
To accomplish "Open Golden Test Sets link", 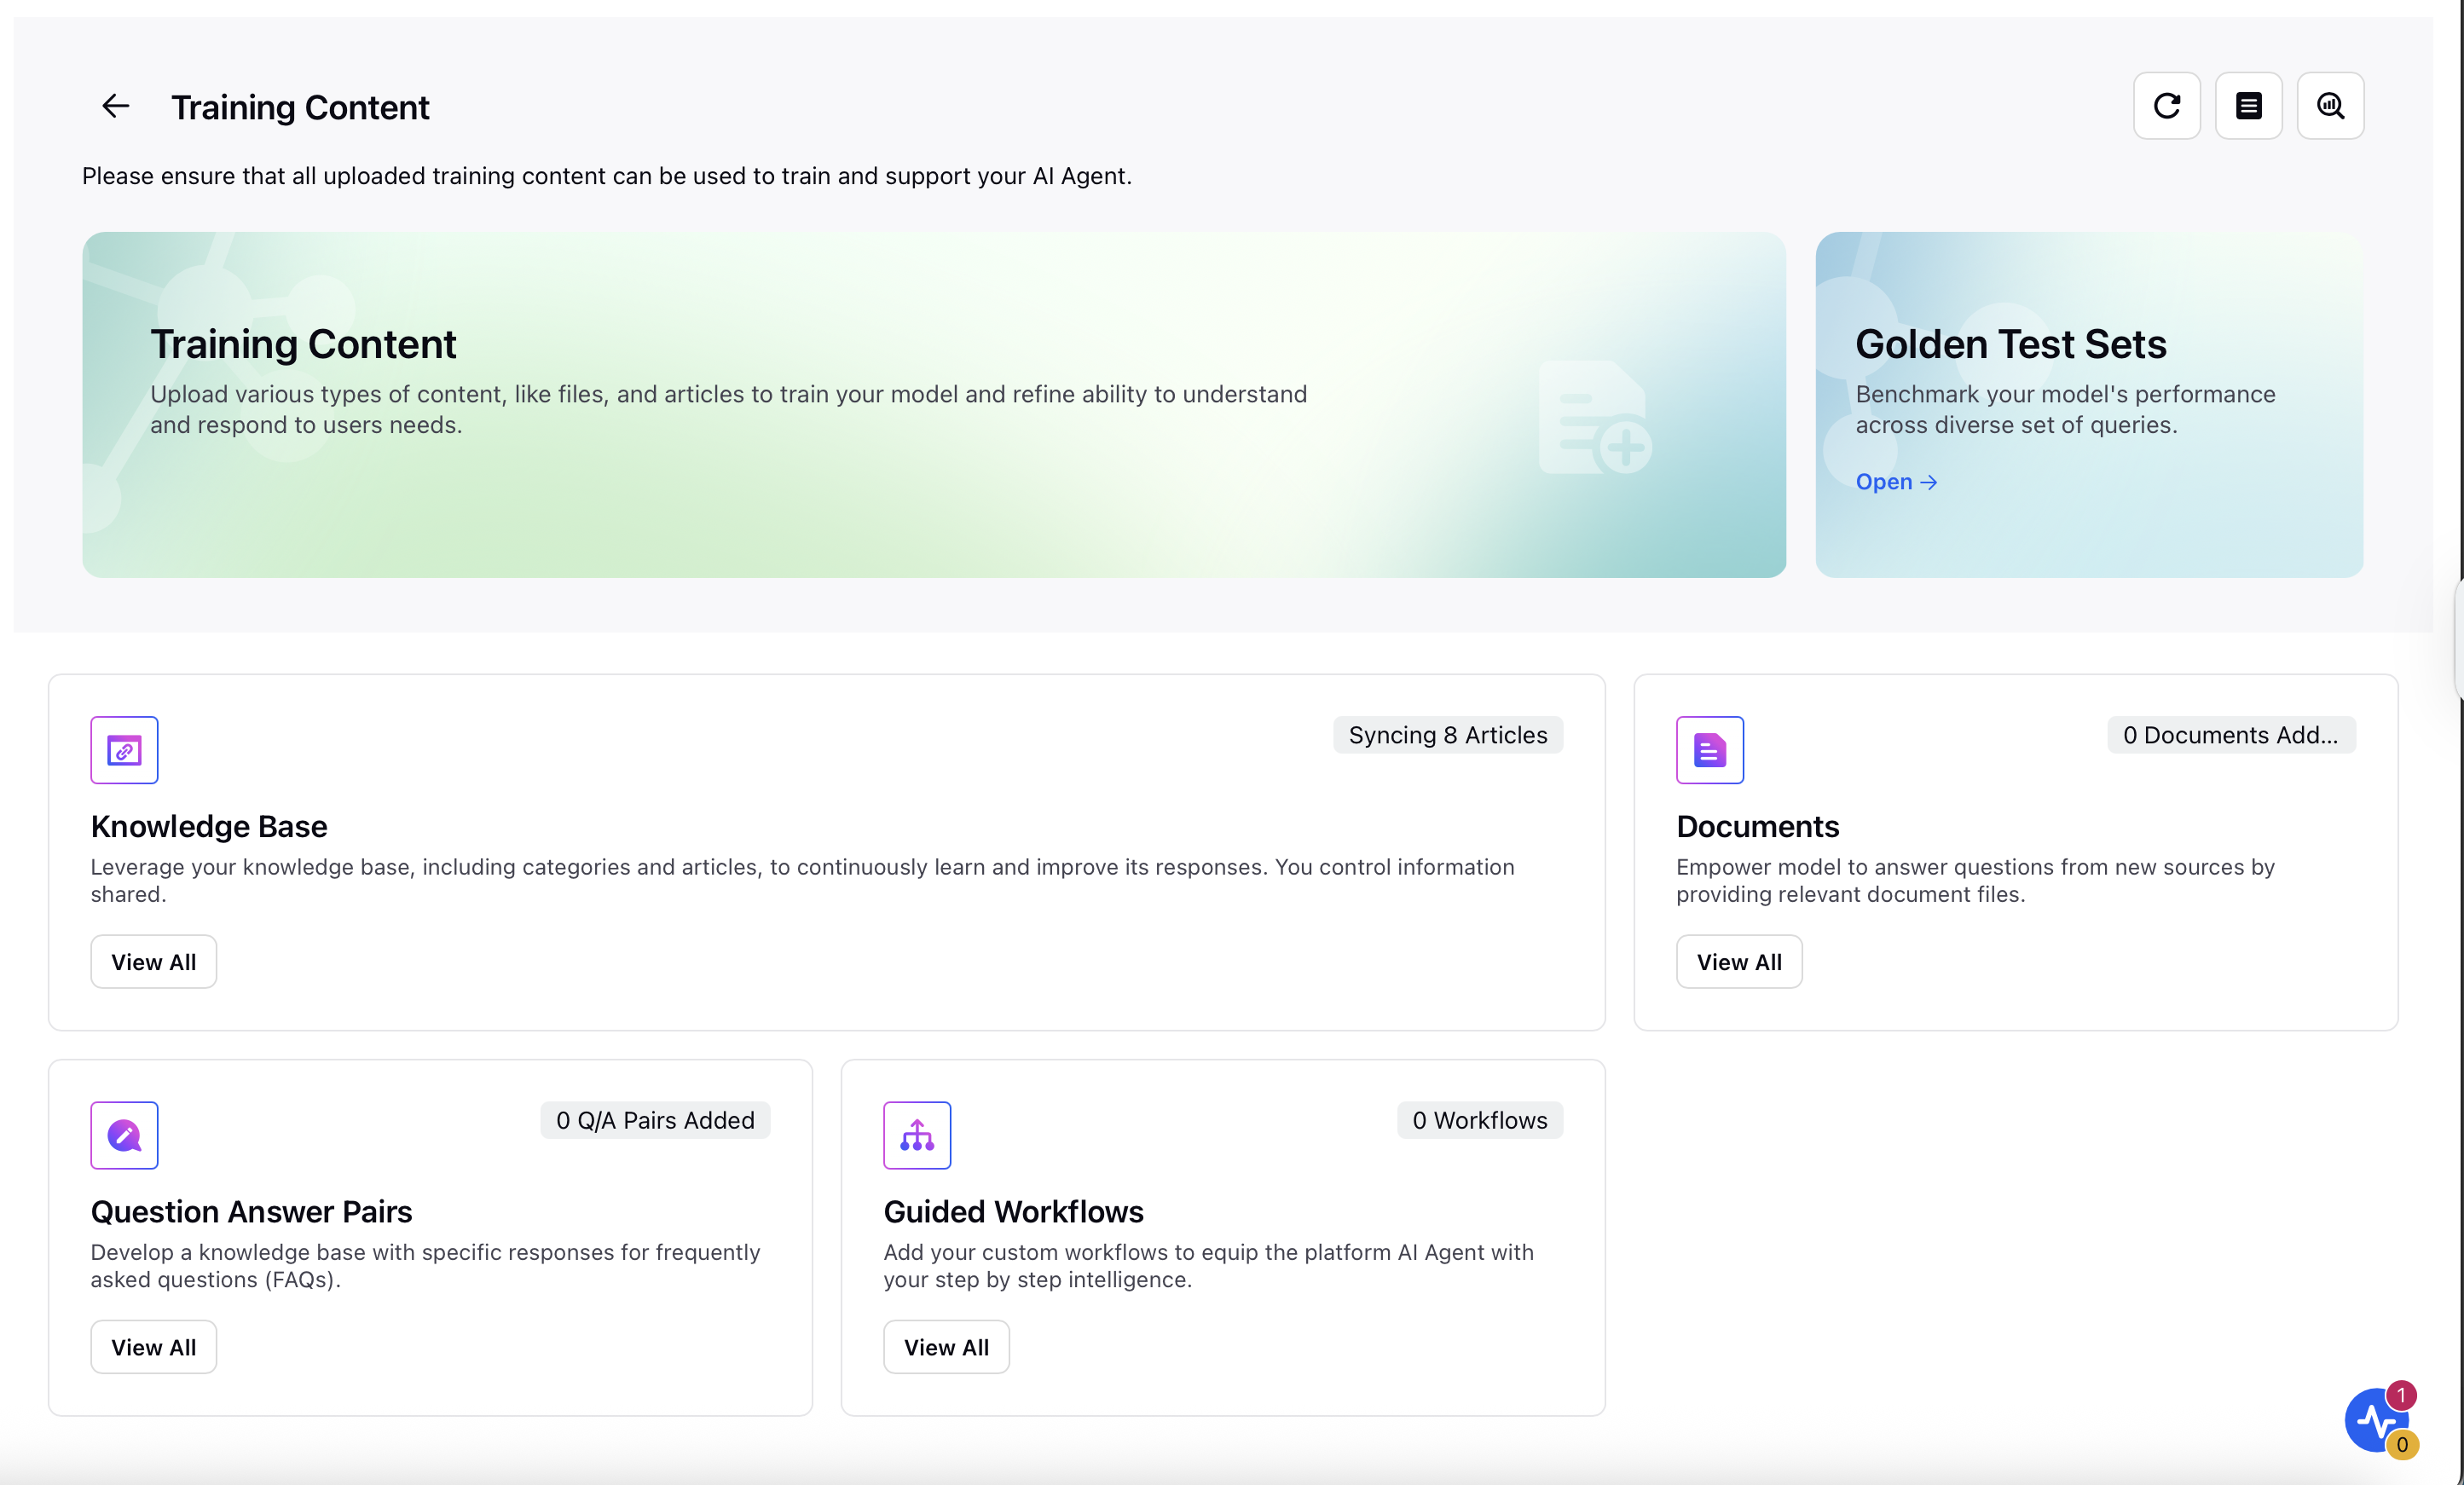I will pyautogui.click(x=1896, y=482).
